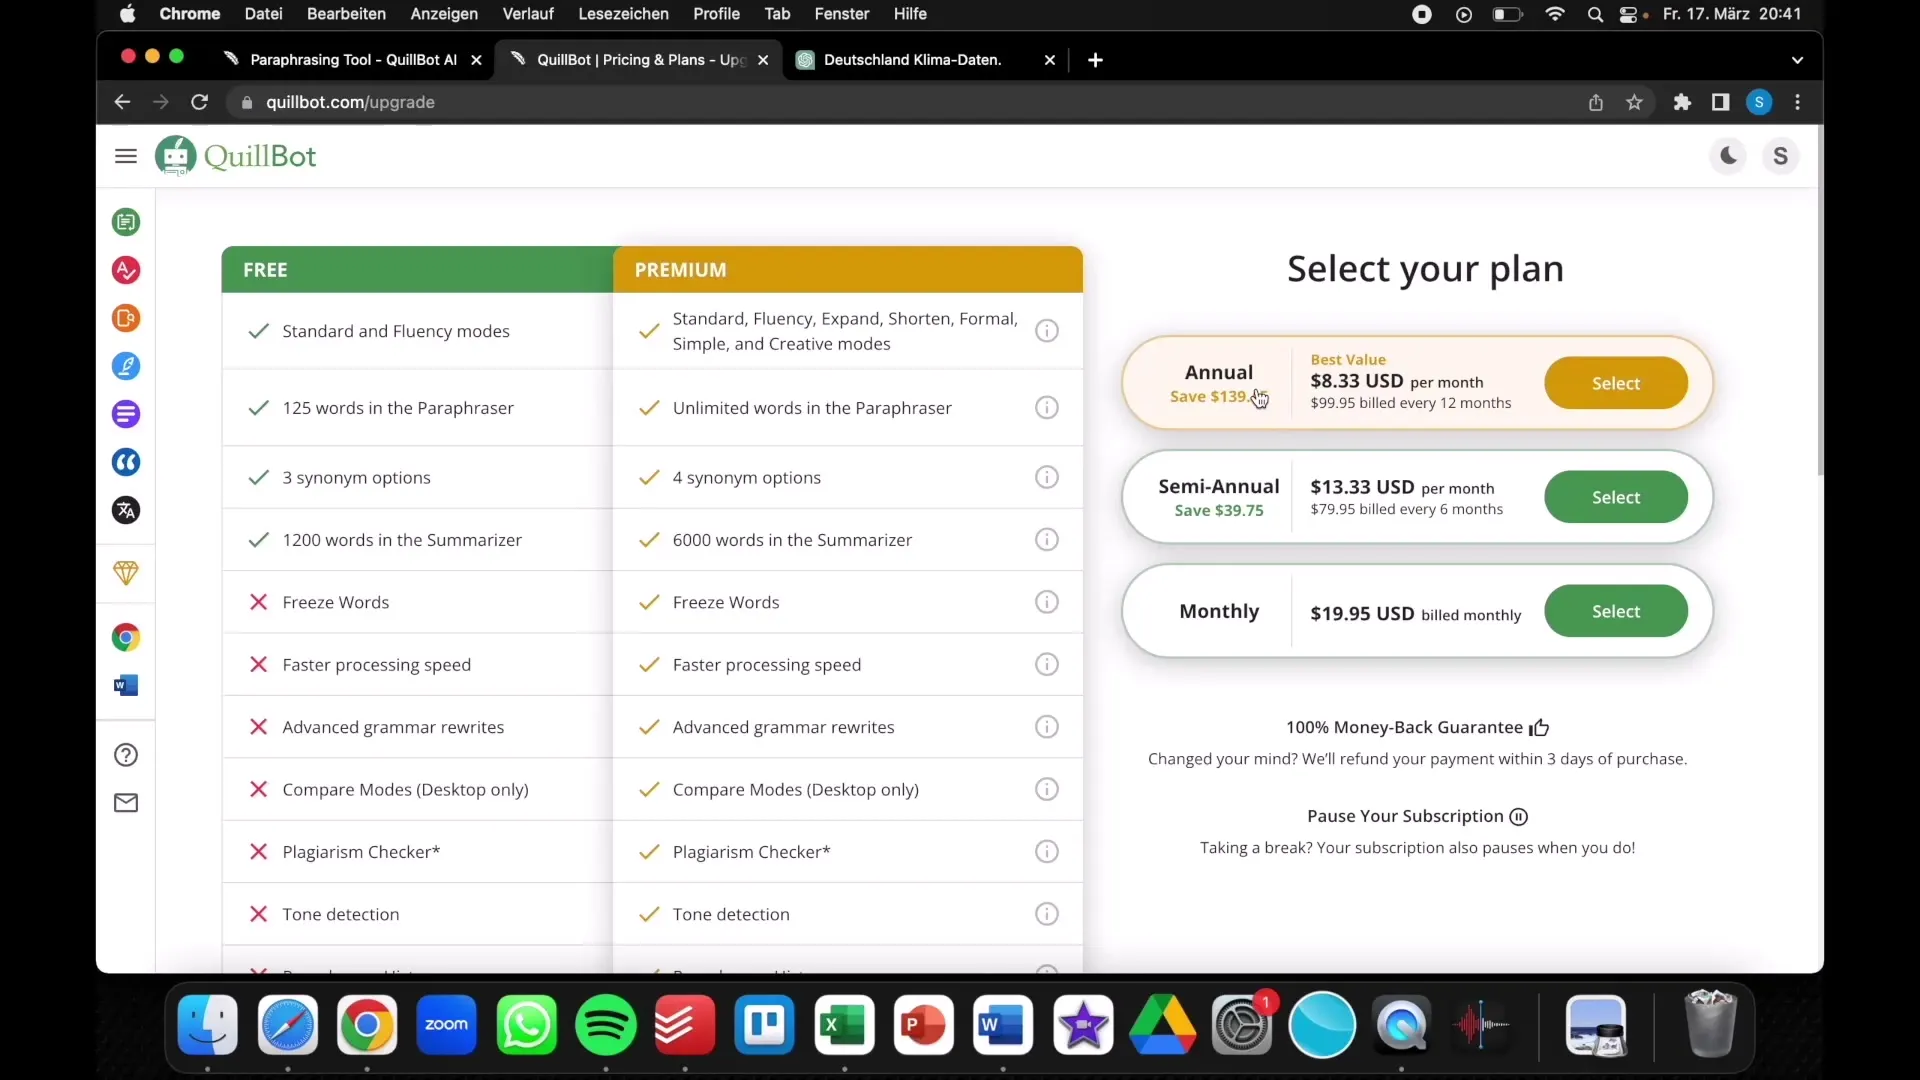
Task: Select the Annual plan
Action: coord(1615,383)
